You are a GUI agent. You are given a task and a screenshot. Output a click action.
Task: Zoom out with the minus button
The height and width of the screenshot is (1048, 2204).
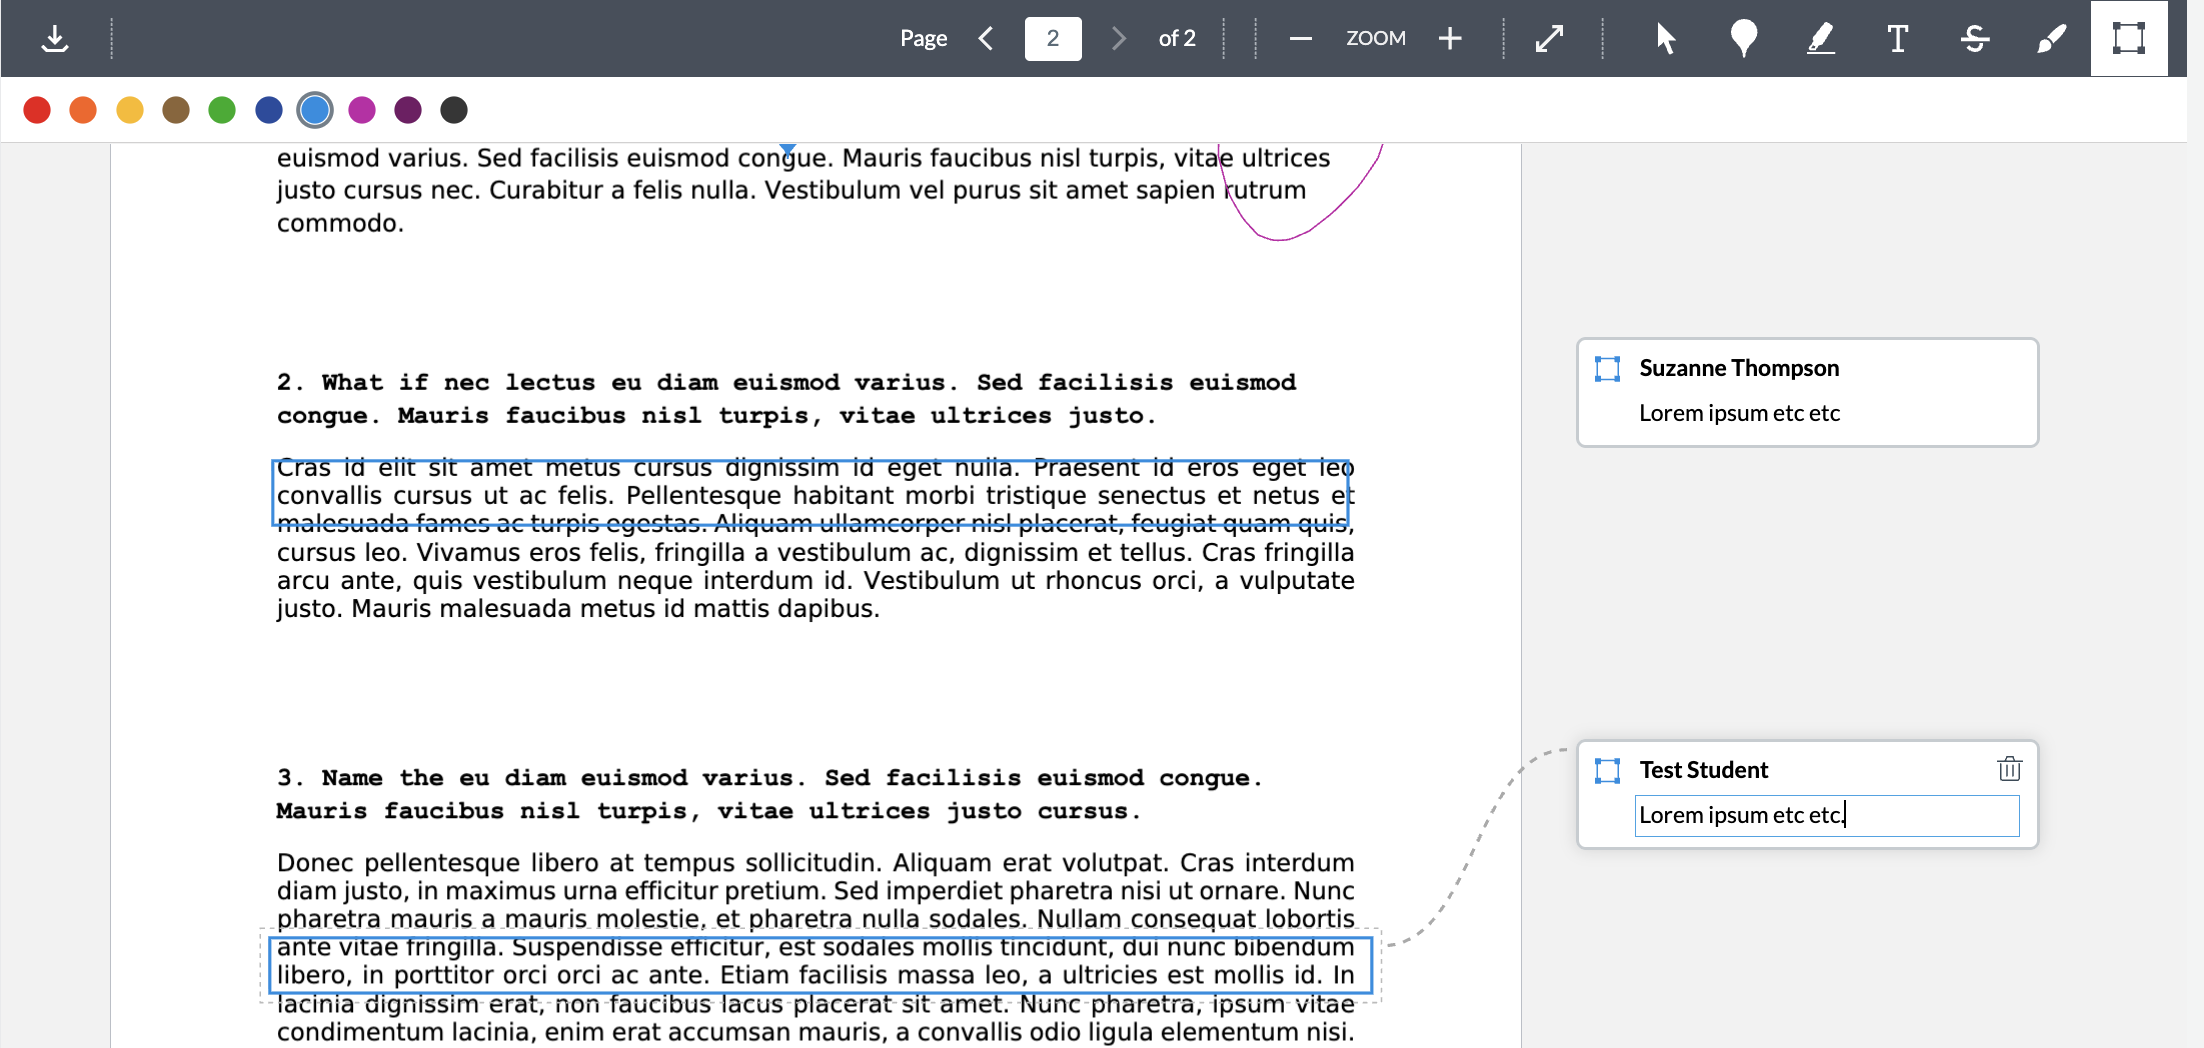[x=1300, y=38]
